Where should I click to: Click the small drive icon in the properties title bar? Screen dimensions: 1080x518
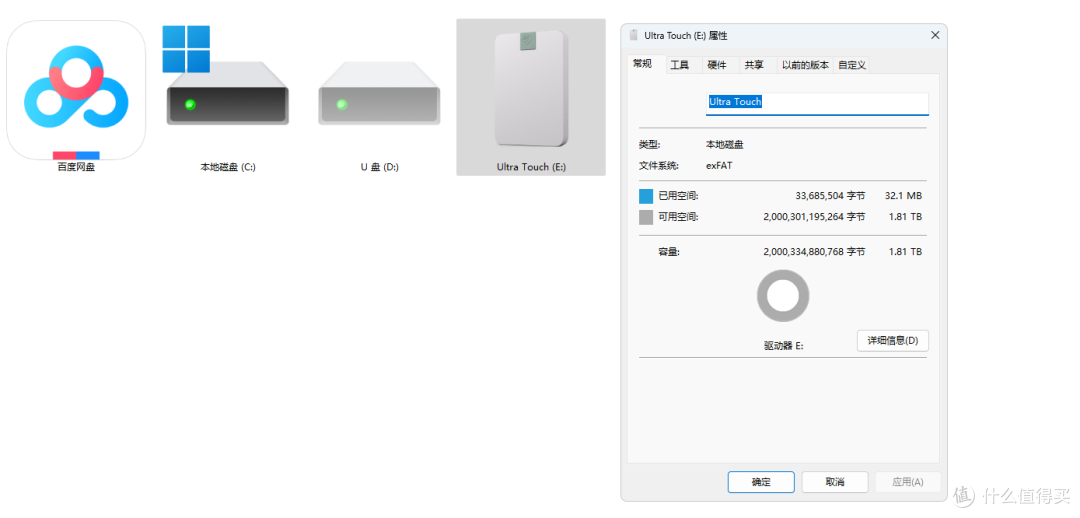[x=634, y=35]
